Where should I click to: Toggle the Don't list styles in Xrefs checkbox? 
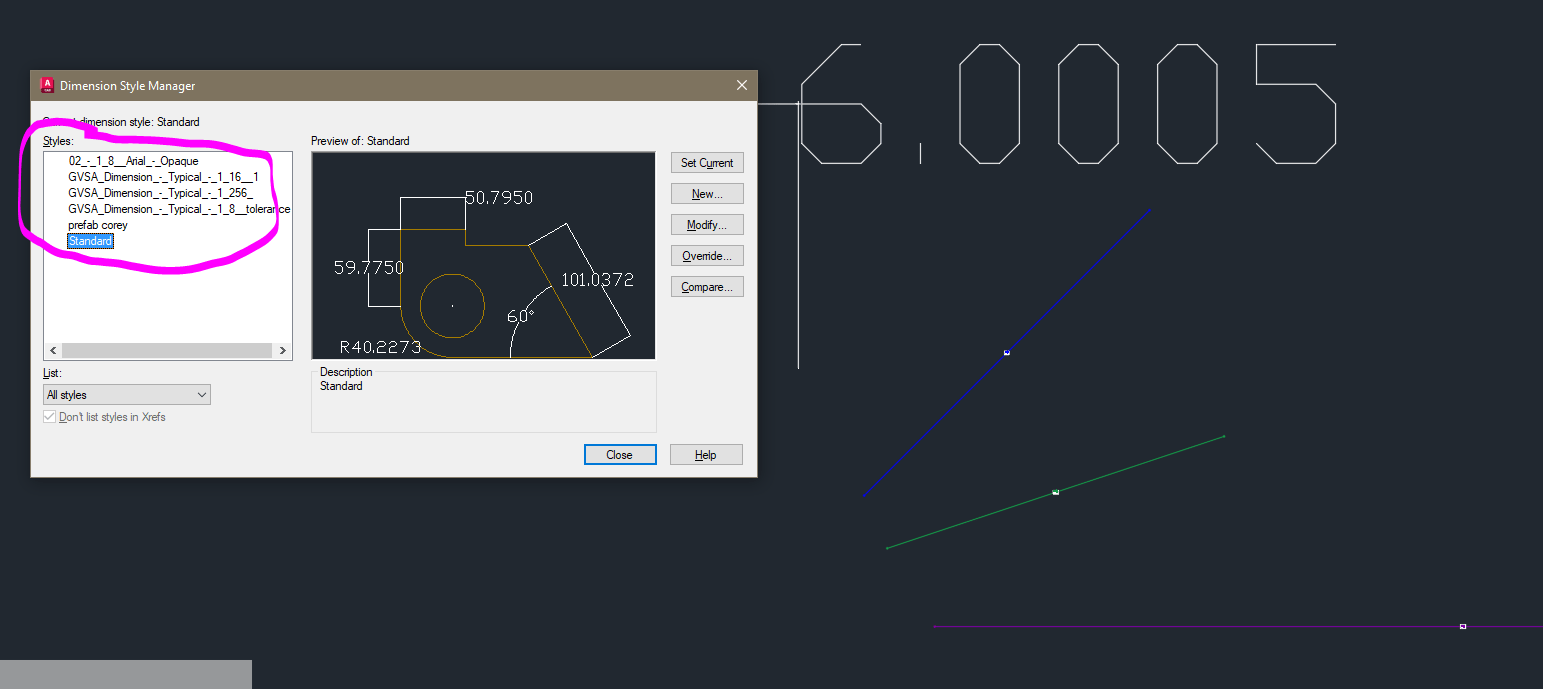(x=49, y=416)
